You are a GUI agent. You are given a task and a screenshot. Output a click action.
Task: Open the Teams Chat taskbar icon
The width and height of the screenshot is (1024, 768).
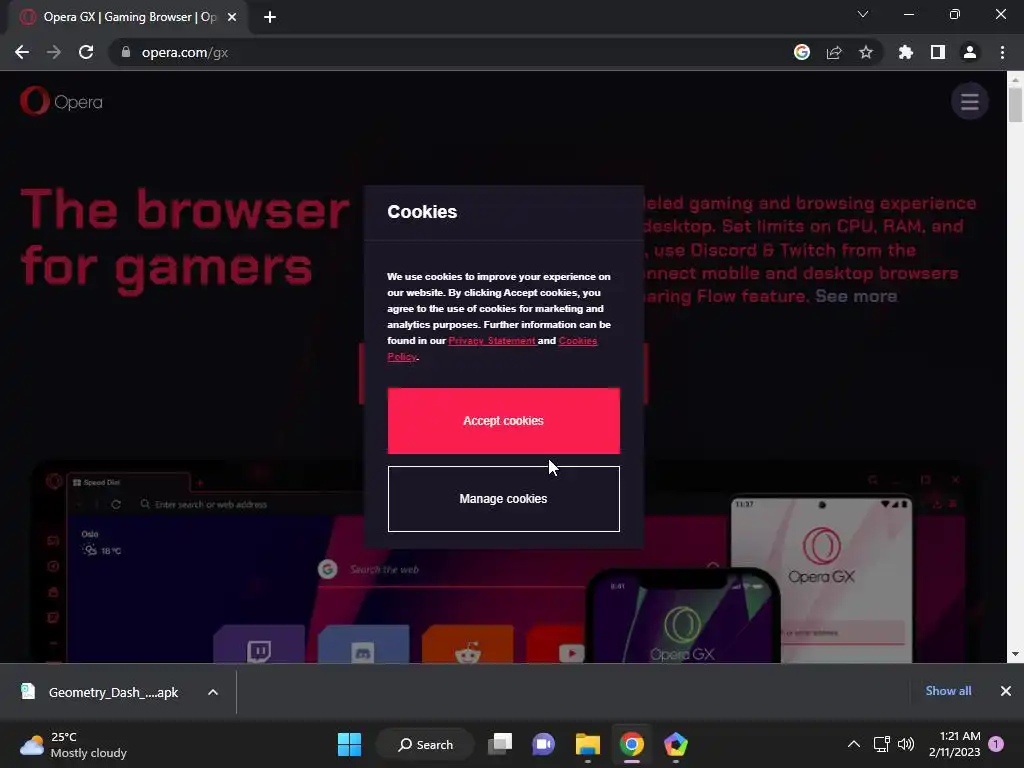pyautogui.click(x=543, y=744)
